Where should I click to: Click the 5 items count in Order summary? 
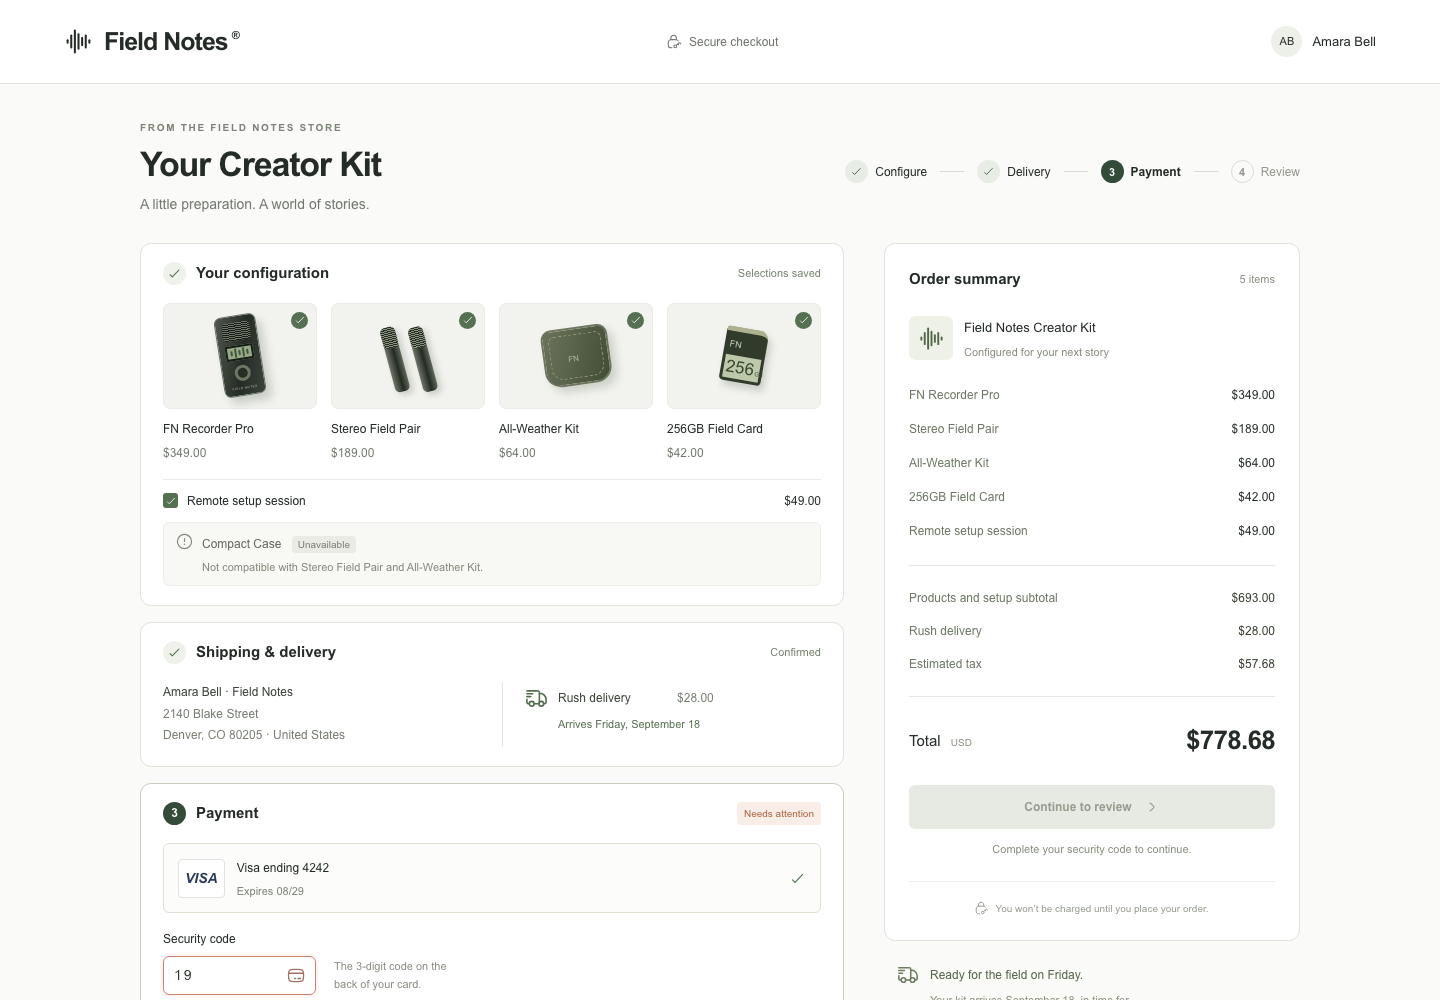coord(1257,279)
